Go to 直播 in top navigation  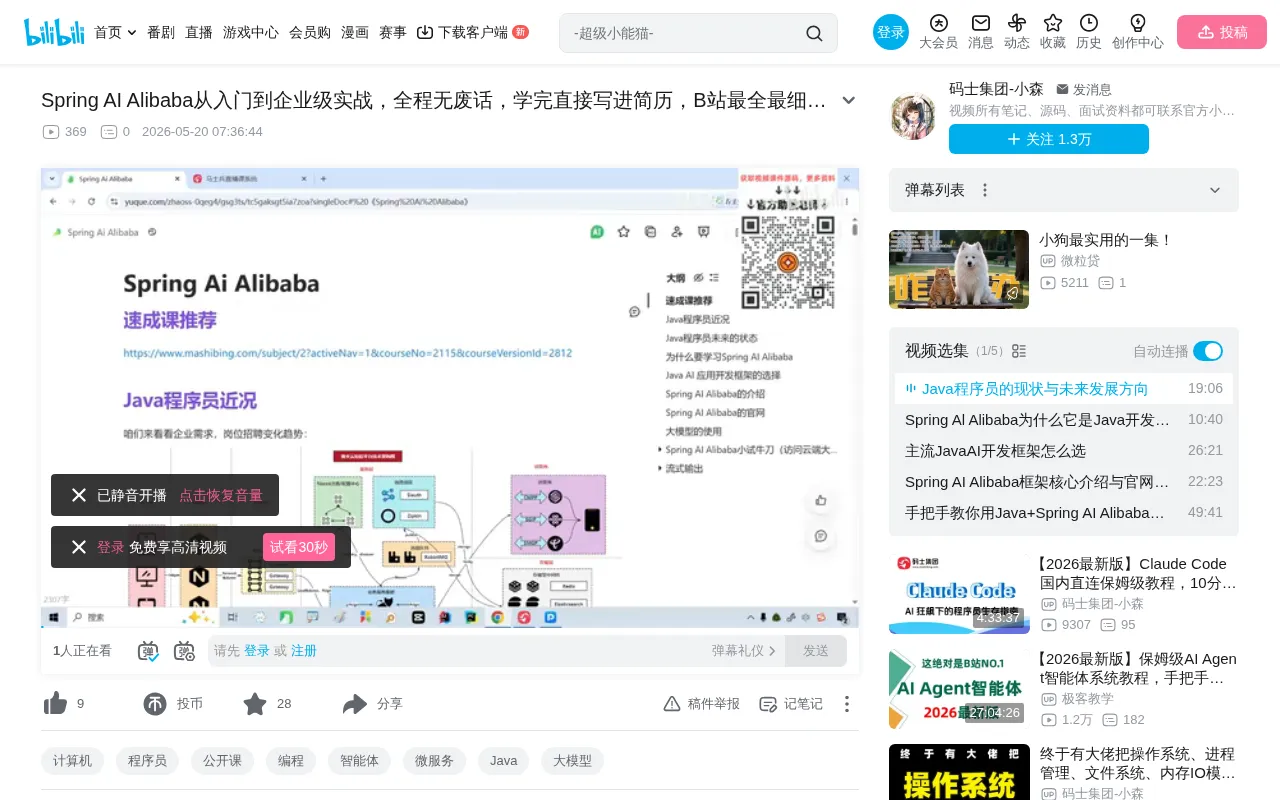[x=199, y=32]
